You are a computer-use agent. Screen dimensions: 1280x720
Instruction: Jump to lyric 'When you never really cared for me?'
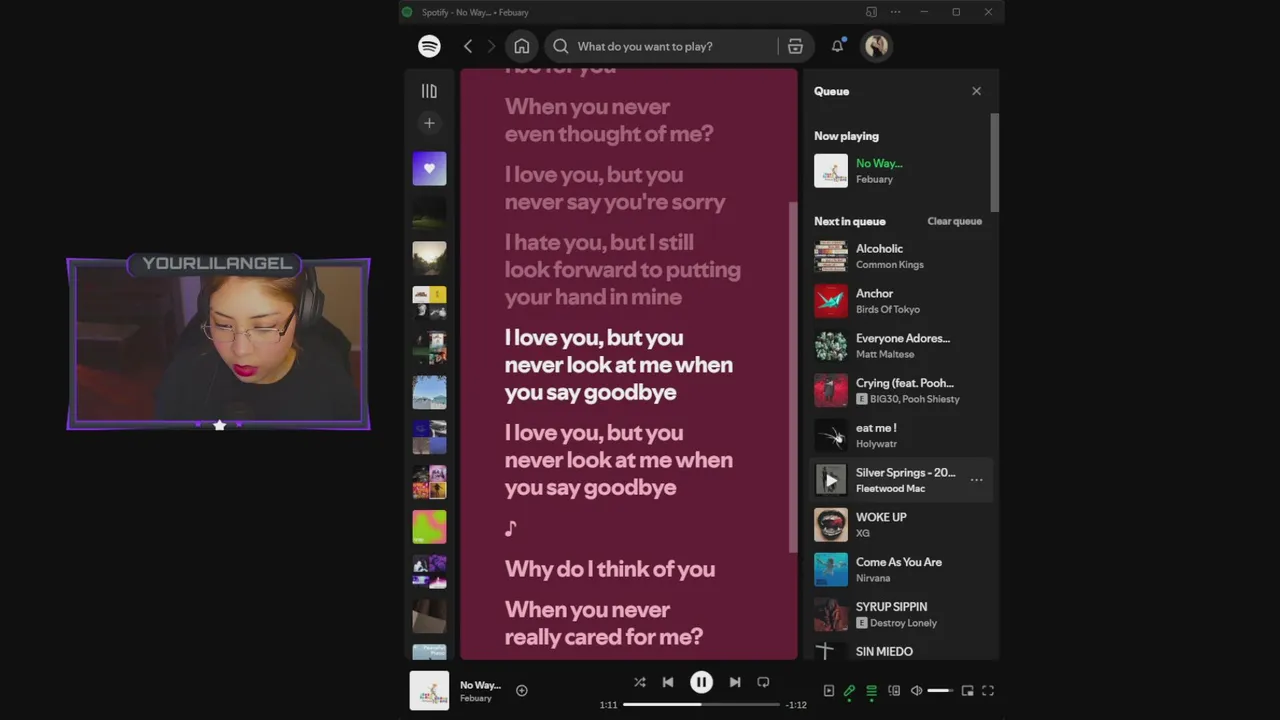(x=604, y=623)
